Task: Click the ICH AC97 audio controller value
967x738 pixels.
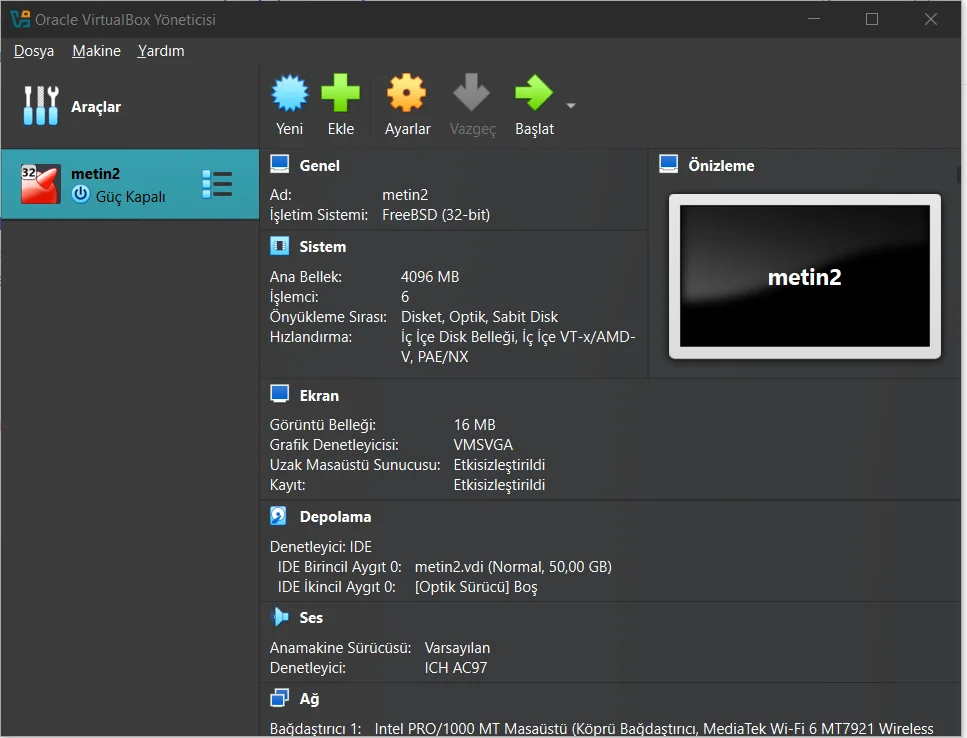Action: point(455,668)
